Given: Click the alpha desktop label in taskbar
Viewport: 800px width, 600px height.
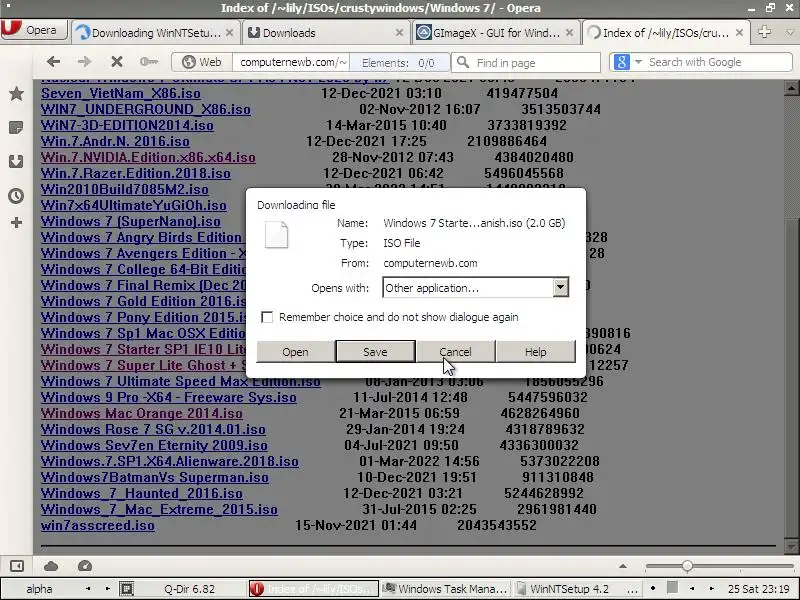Looking at the screenshot, I should (x=39, y=589).
